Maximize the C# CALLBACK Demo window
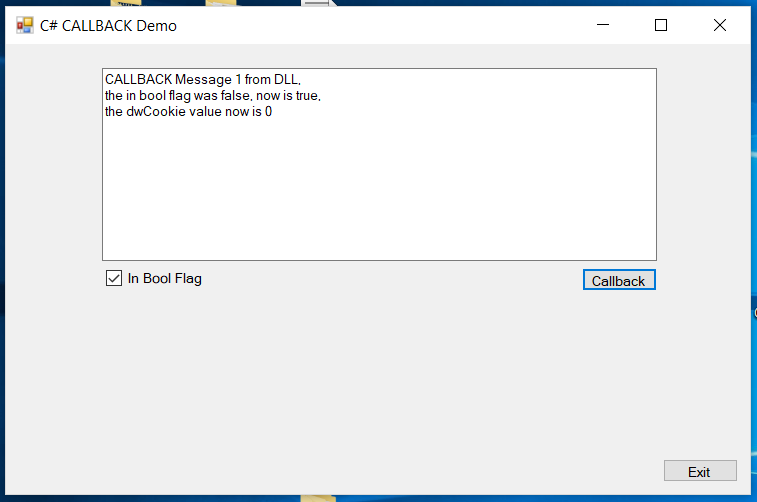The height and width of the screenshot is (502, 757). (x=660, y=26)
